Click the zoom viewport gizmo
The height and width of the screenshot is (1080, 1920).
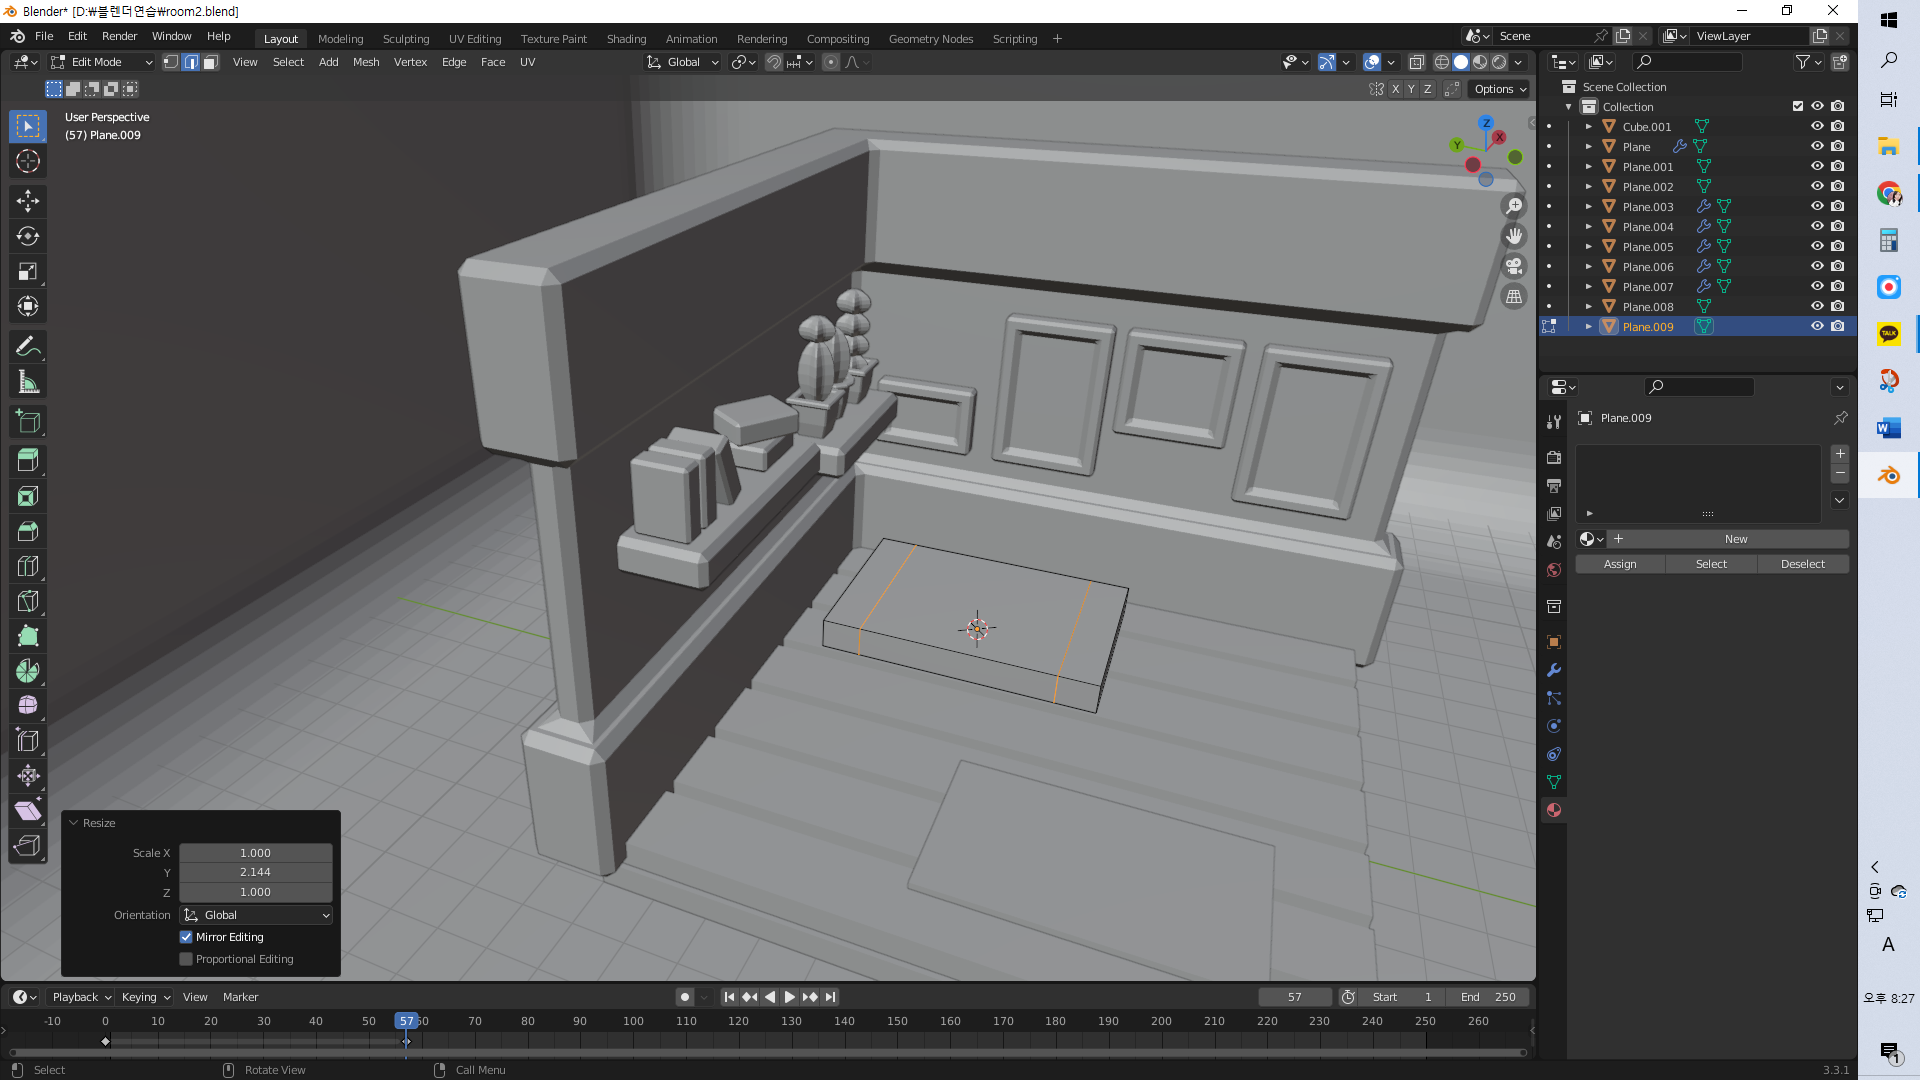pyautogui.click(x=1514, y=206)
